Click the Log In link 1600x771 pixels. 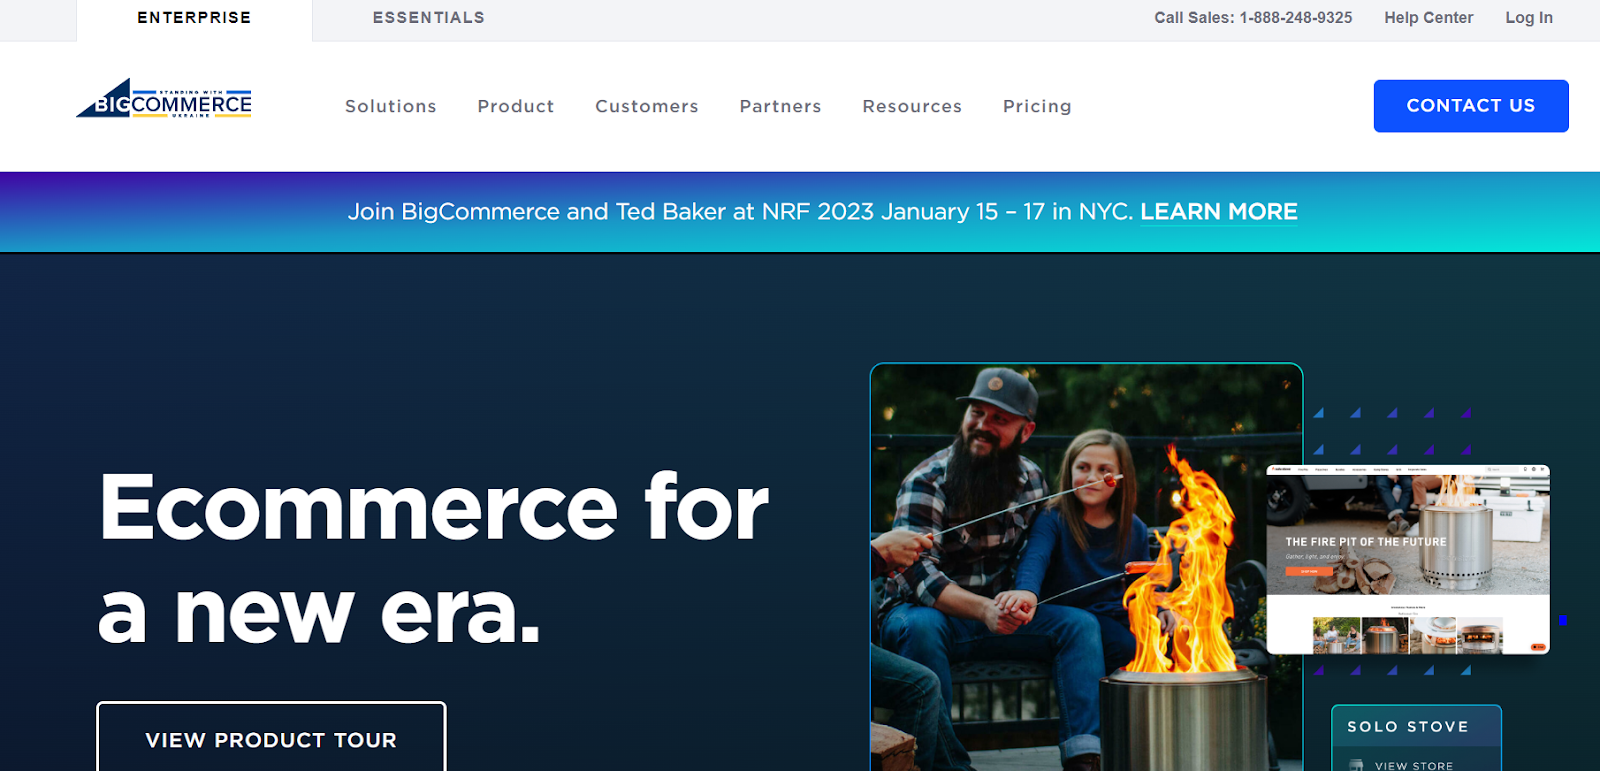pos(1529,18)
